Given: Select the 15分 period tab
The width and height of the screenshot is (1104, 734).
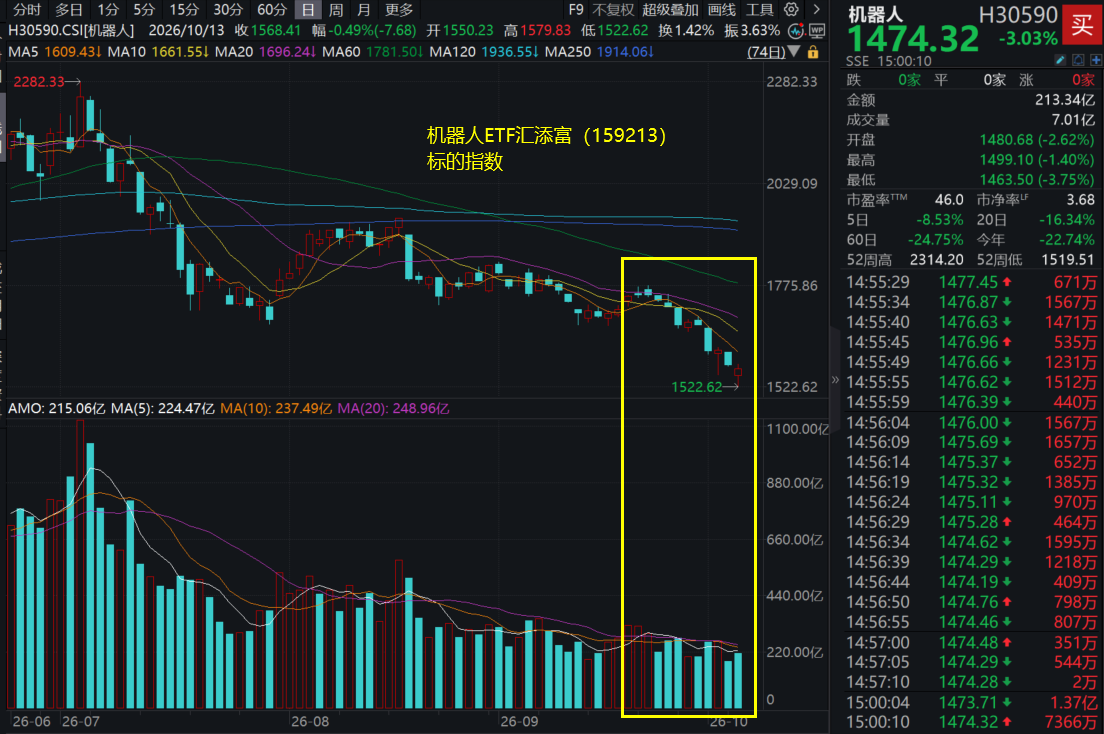Looking at the screenshot, I should pyautogui.click(x=184, y=10).
